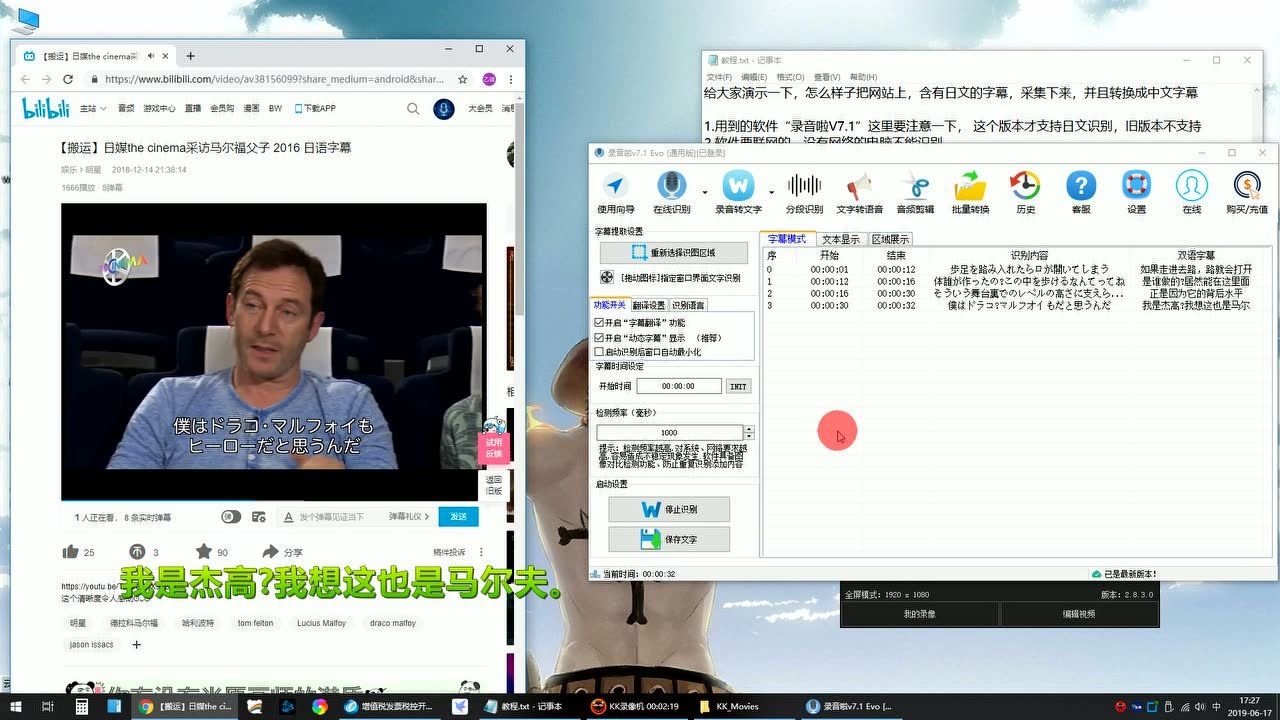The height and width of the screenshot is (720, 1280).
Task: Open the 识别语言 tab
Action: point(687,305)
